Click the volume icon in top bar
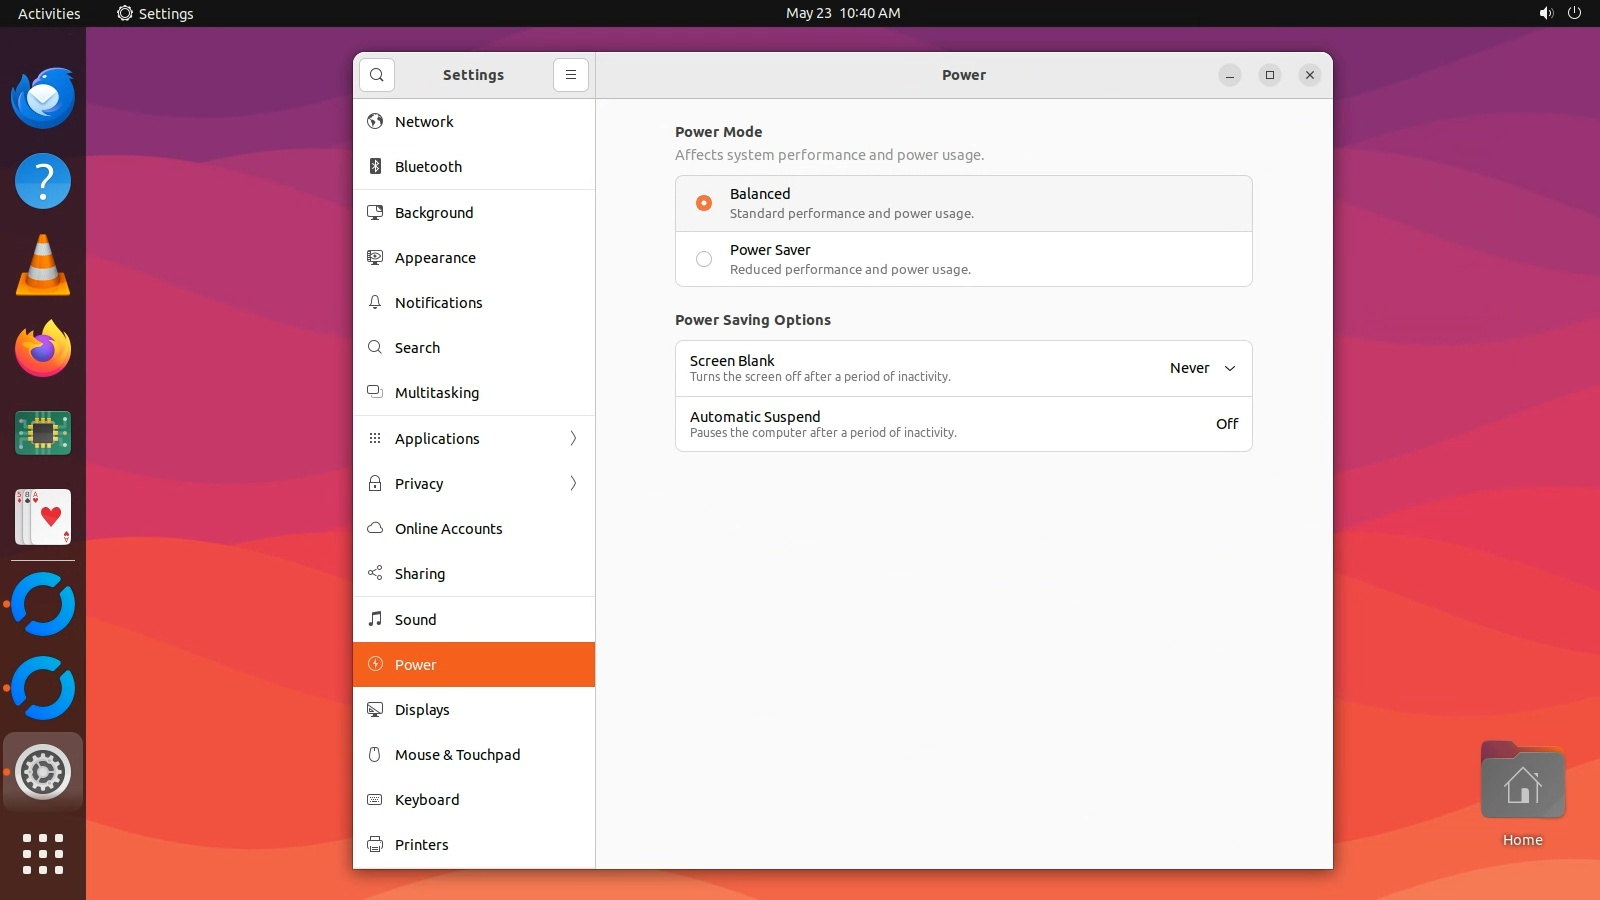Viewport: 1600px width, 900px height. point(1546,13)
